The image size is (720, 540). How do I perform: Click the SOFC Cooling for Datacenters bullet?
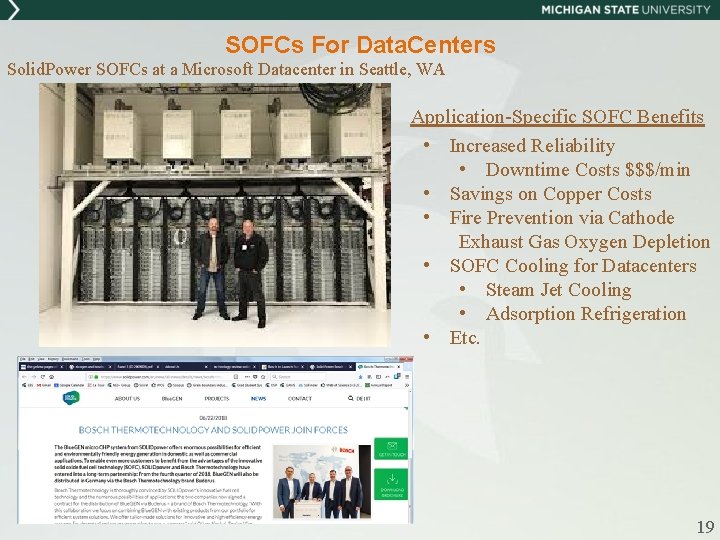coord(573,265)
